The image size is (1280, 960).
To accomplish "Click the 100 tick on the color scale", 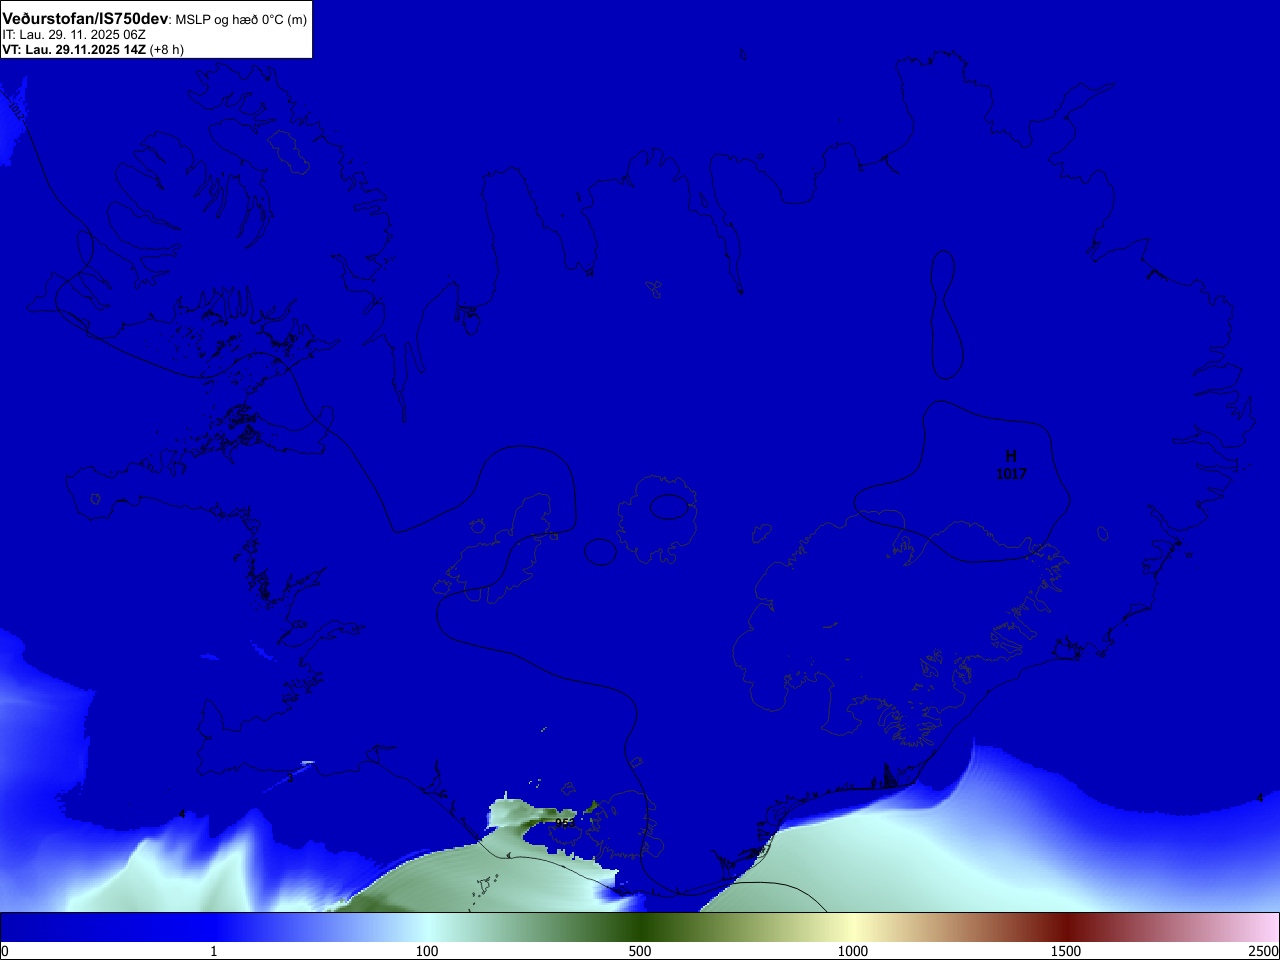I will coord(427,951).
